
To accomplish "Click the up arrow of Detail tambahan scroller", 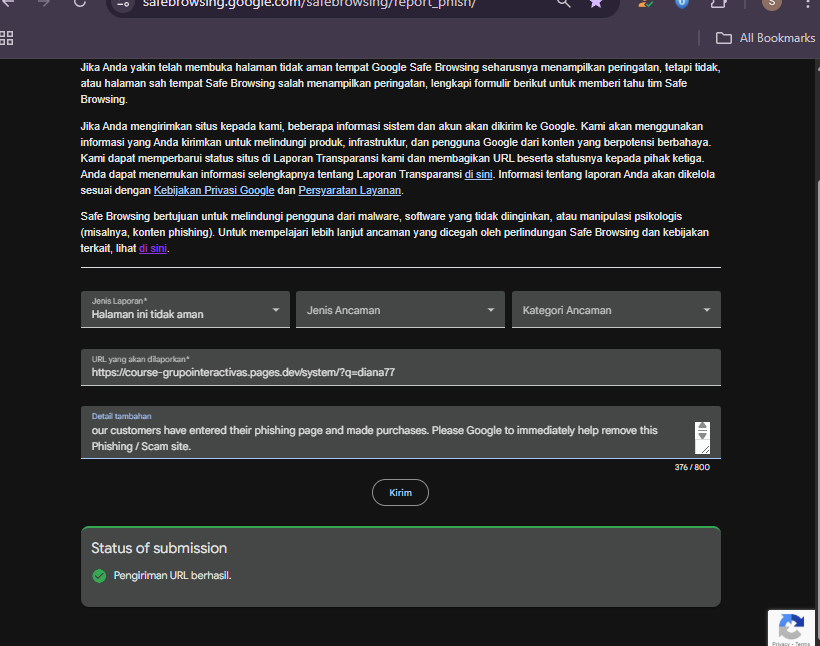I will [x=702, y=426].
